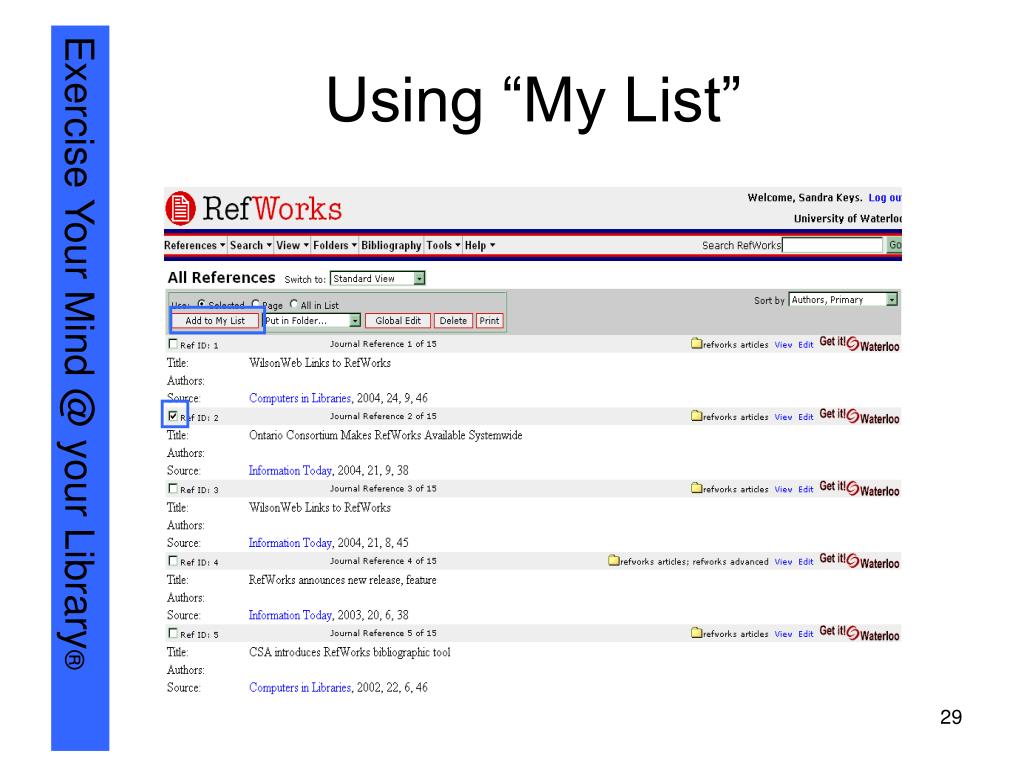This screenshot has height=768, width=1024.
Task: Click the Global Edit button
Action: (398, 321)
